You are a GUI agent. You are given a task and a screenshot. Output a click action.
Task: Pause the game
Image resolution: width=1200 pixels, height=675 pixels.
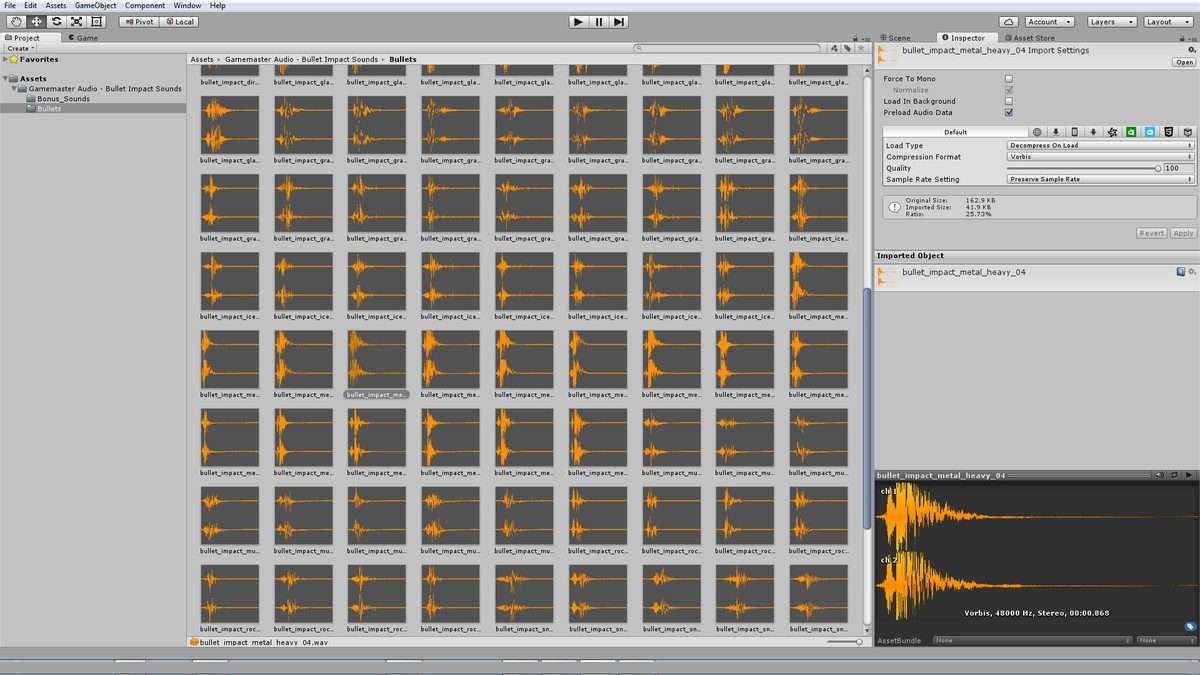coord(599,21)
